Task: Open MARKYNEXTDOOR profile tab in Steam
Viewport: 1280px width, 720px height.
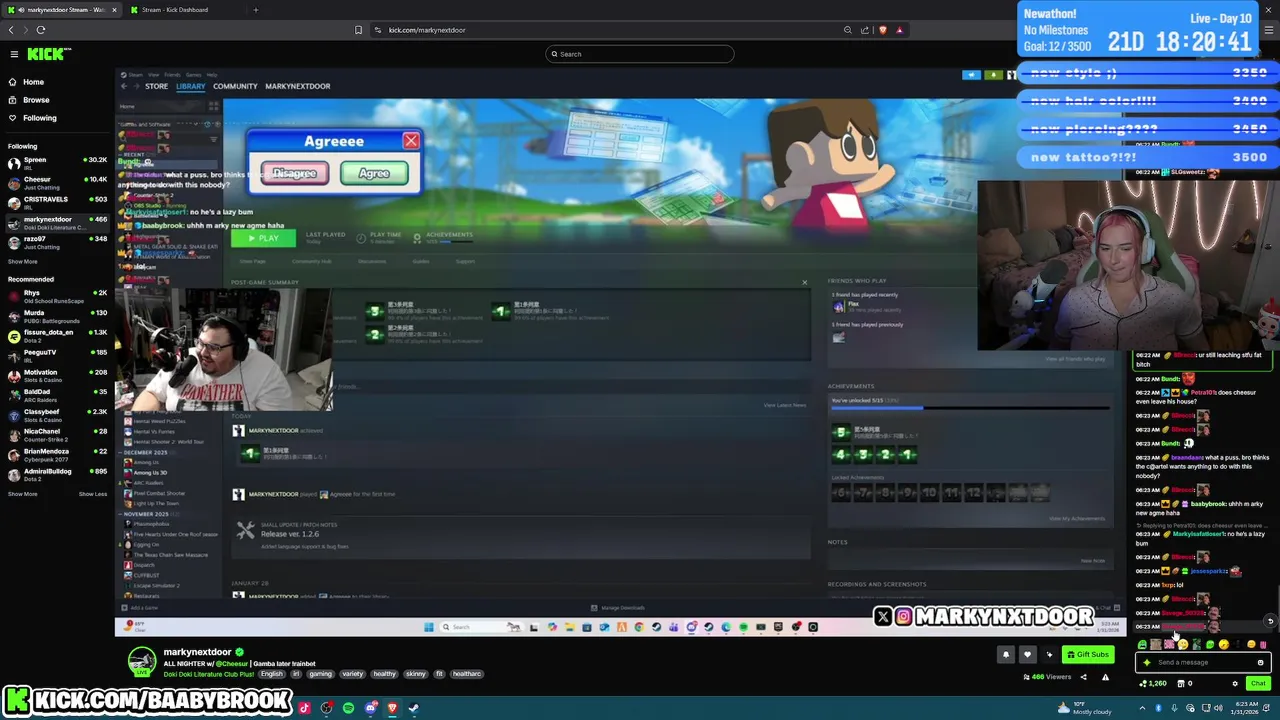Action: tap(297, 86)
